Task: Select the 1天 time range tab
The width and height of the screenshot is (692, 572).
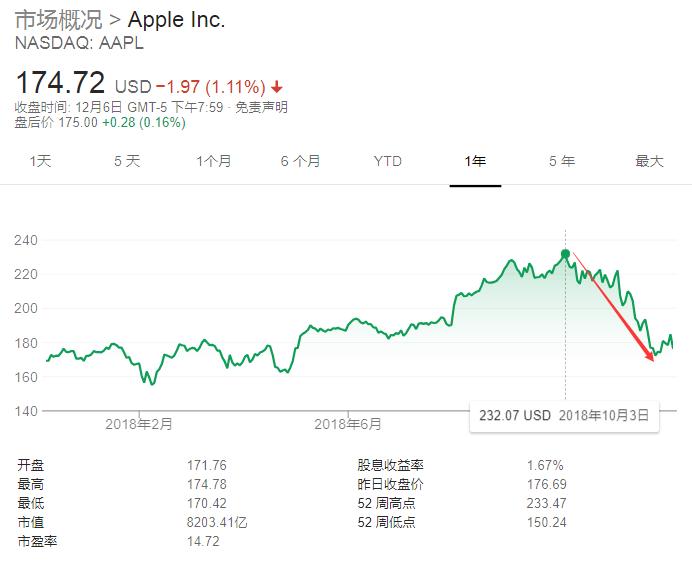Action: [40, 161]
